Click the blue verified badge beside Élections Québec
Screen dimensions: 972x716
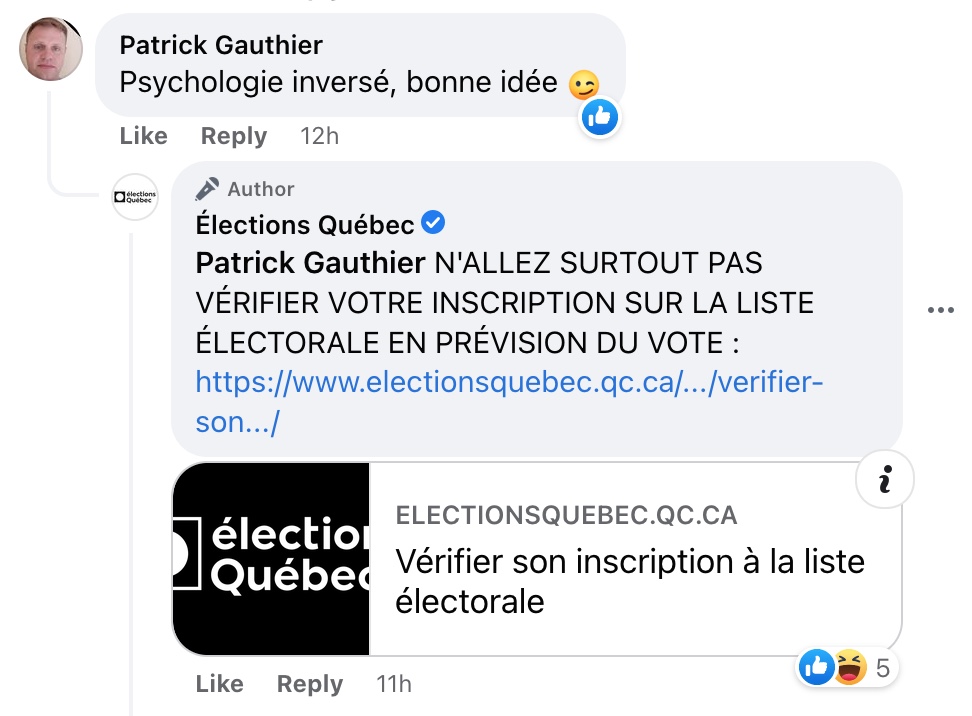pyautogui.click(x=433, y=223)
